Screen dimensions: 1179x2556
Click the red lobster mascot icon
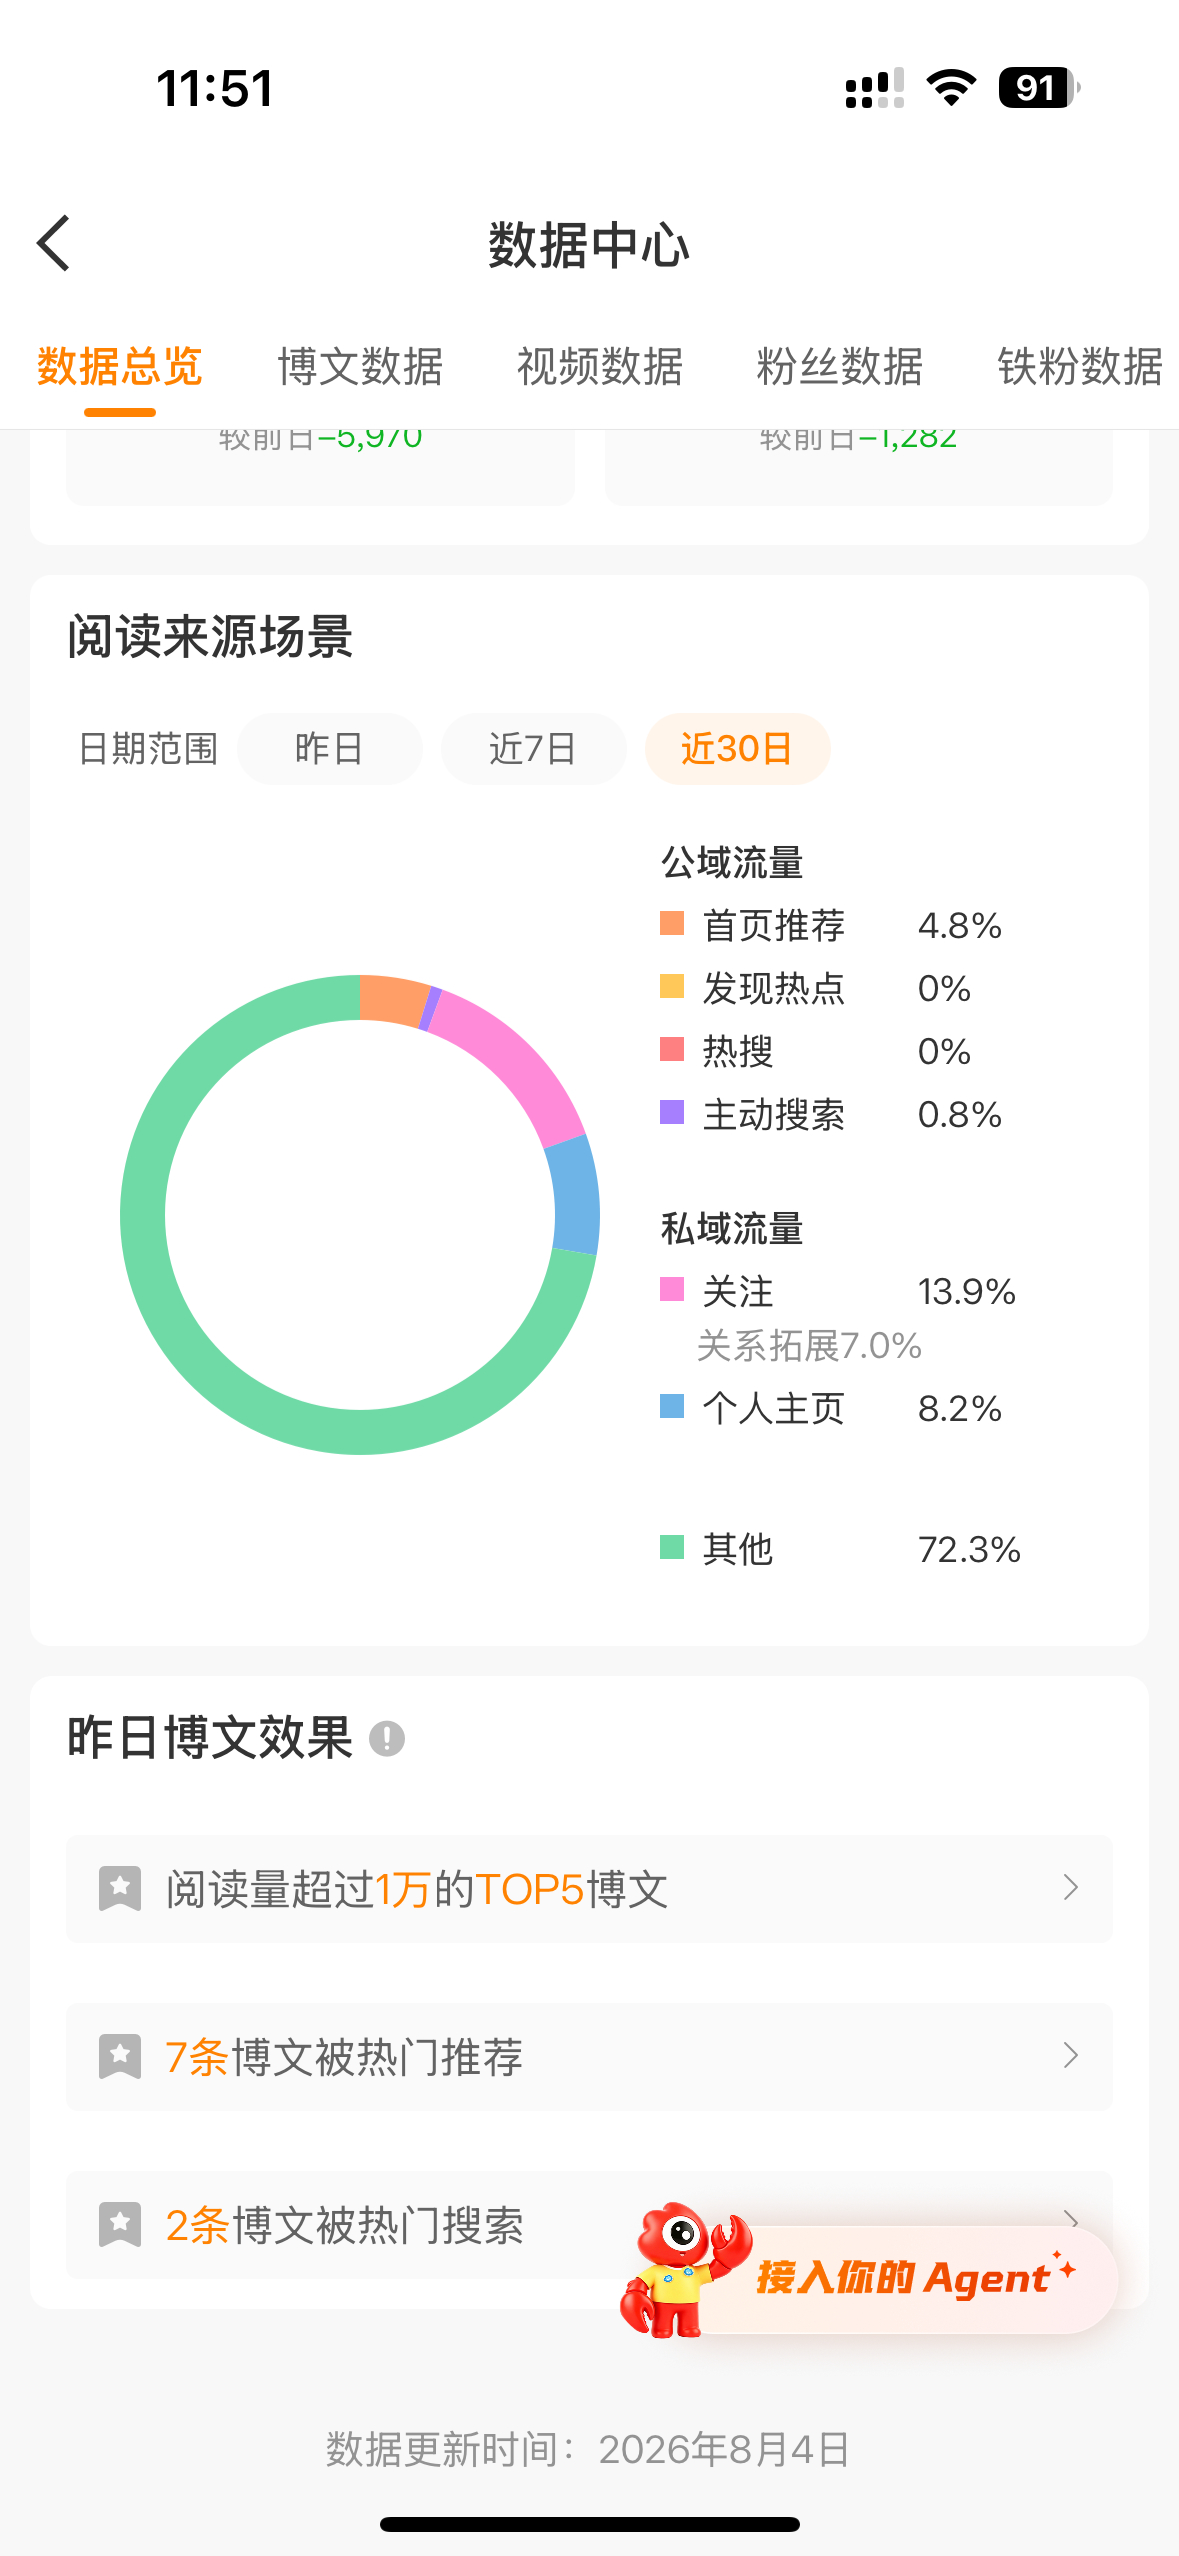point(682,2270)
